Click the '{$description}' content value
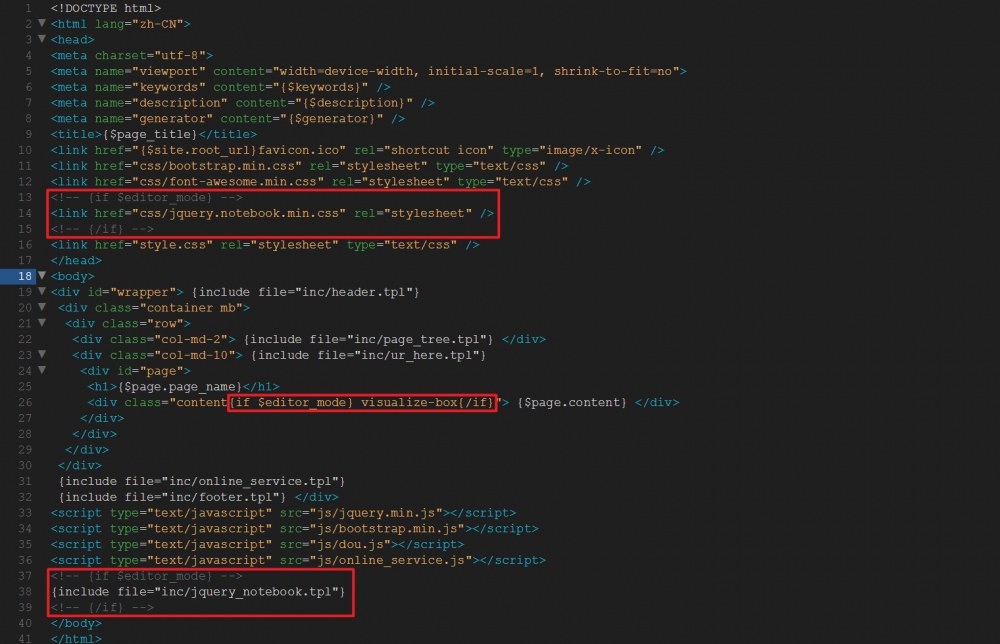Viewport: 1000px width, 644px height. coord(353,103)
